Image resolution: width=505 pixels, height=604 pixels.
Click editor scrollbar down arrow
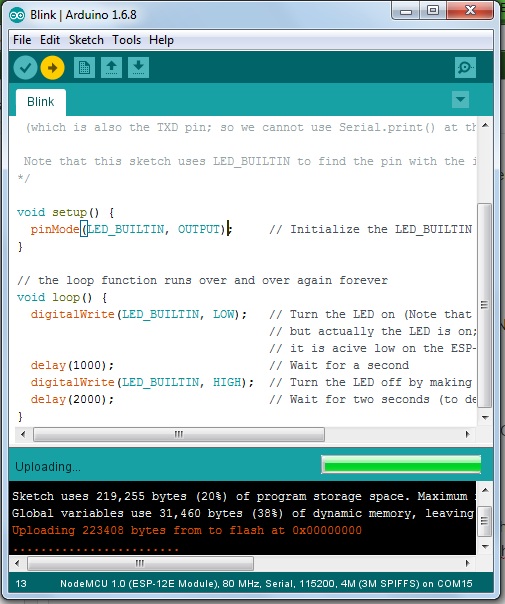[x=485, y=418]
